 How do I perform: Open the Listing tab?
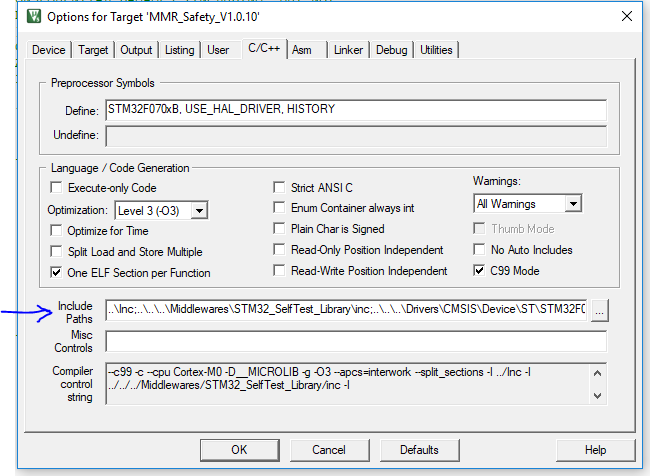tap(179, 50)
